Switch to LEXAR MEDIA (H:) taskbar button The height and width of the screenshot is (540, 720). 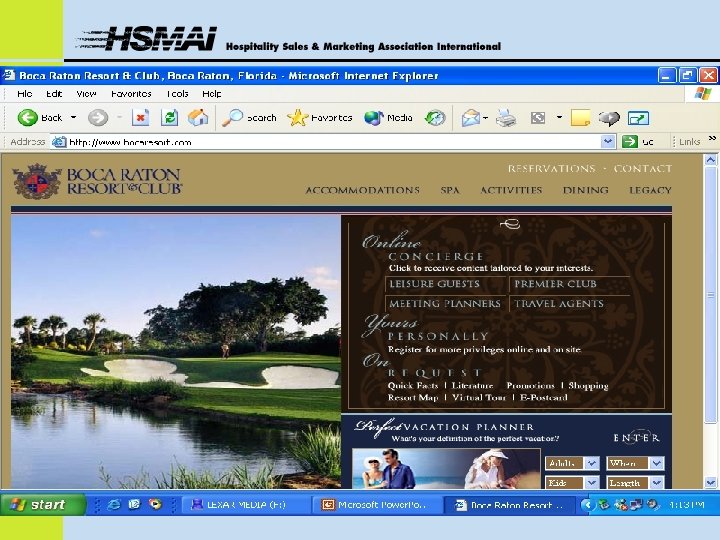point(246,505)
